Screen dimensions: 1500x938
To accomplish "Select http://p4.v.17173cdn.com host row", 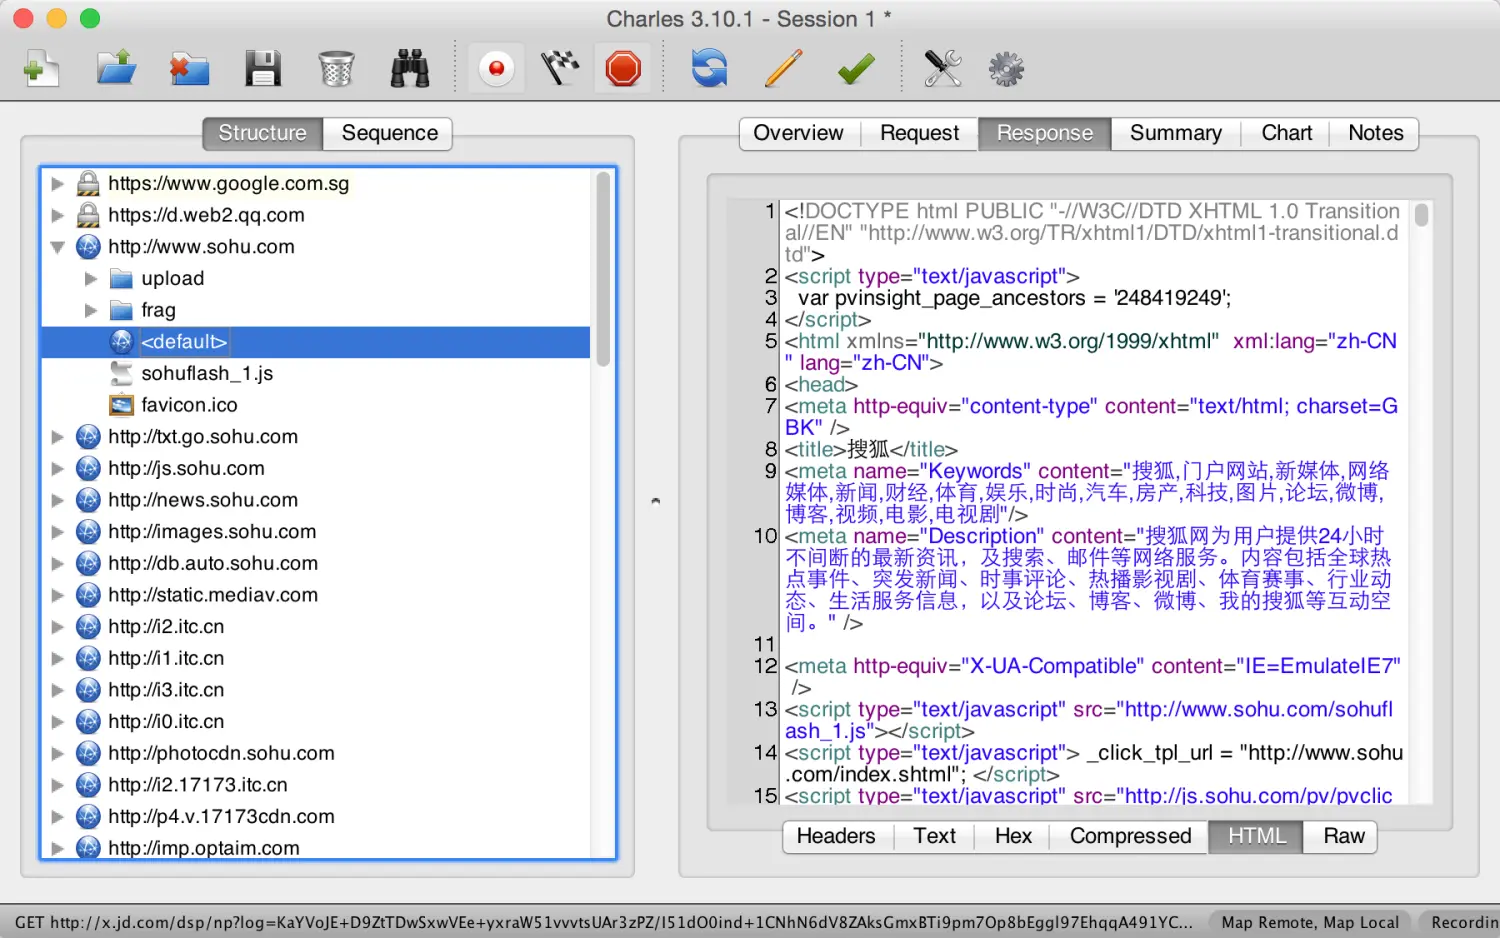I will tap(316, 817).
